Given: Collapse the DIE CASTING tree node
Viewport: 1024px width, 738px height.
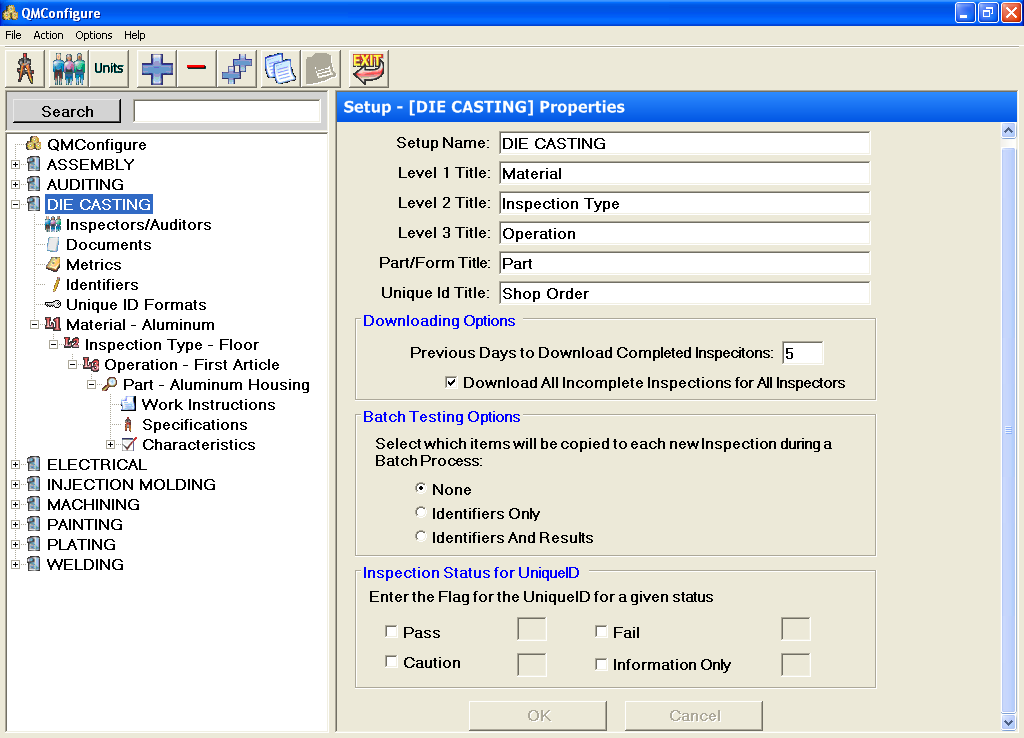Looking at the screenshot, I should click(16, 204).
